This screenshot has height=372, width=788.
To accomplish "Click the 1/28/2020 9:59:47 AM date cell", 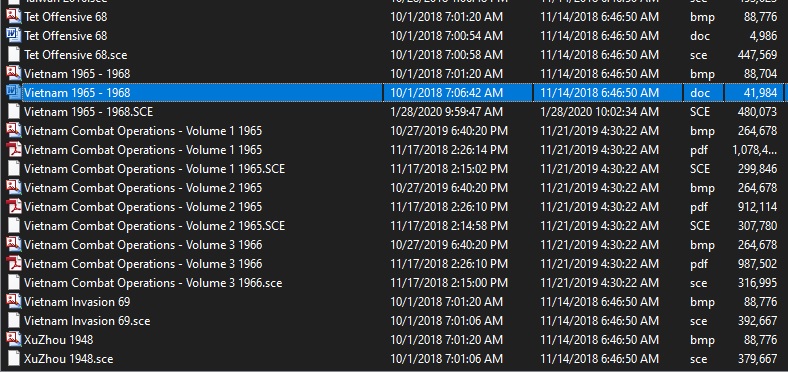I will coord(446,112).
